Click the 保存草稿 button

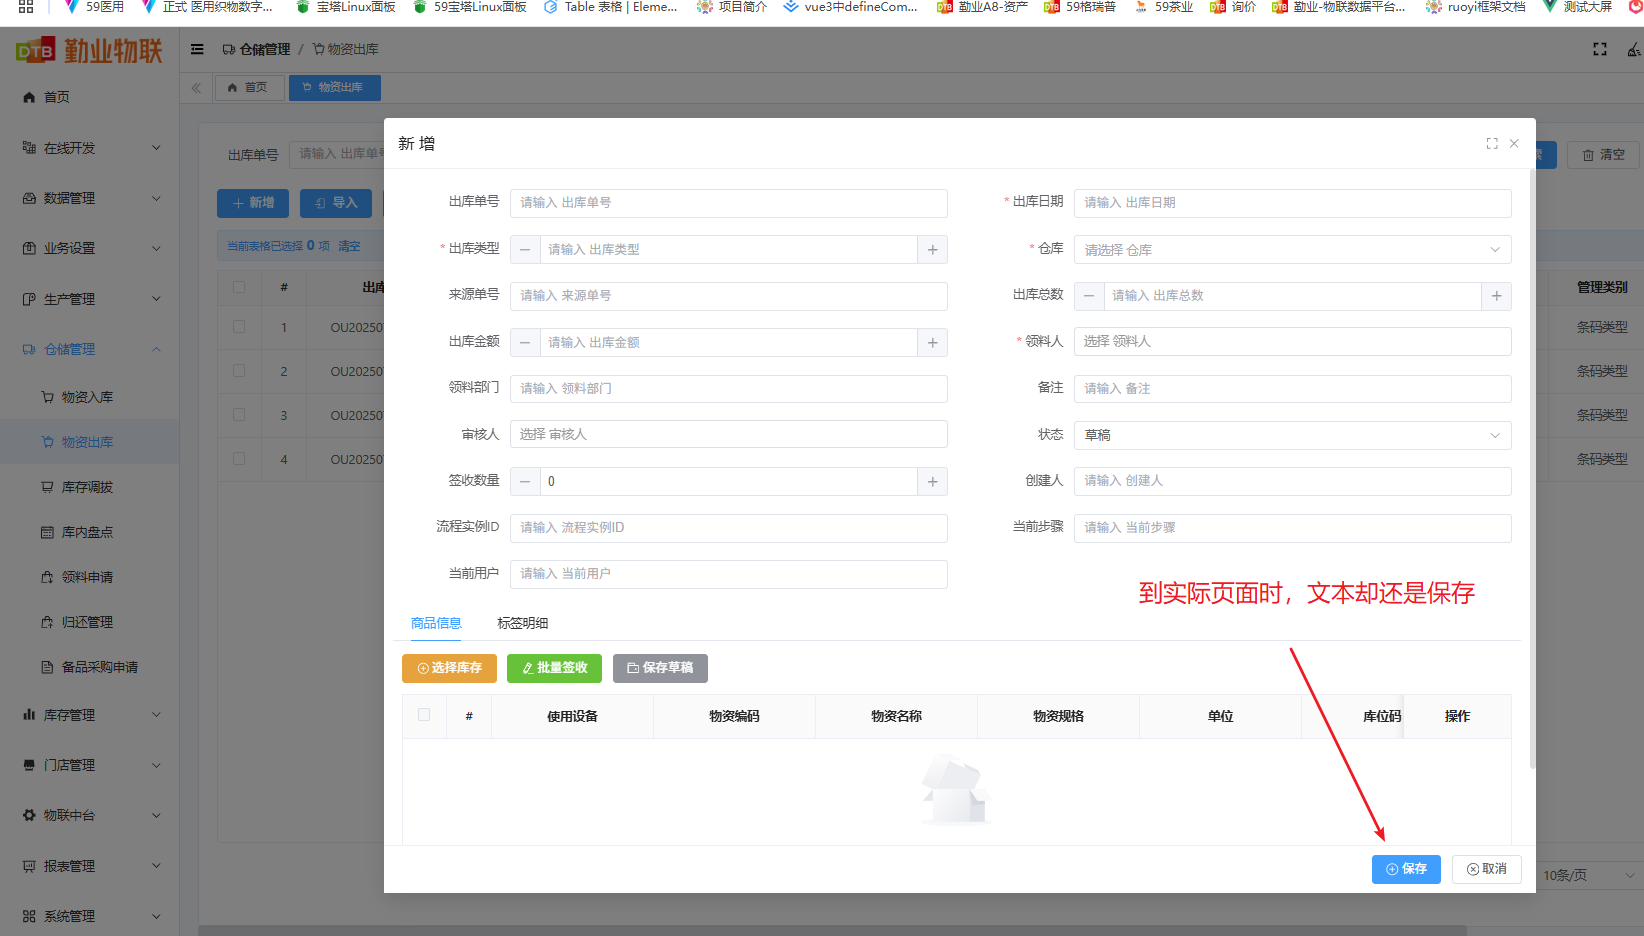(x=660, y=668)
